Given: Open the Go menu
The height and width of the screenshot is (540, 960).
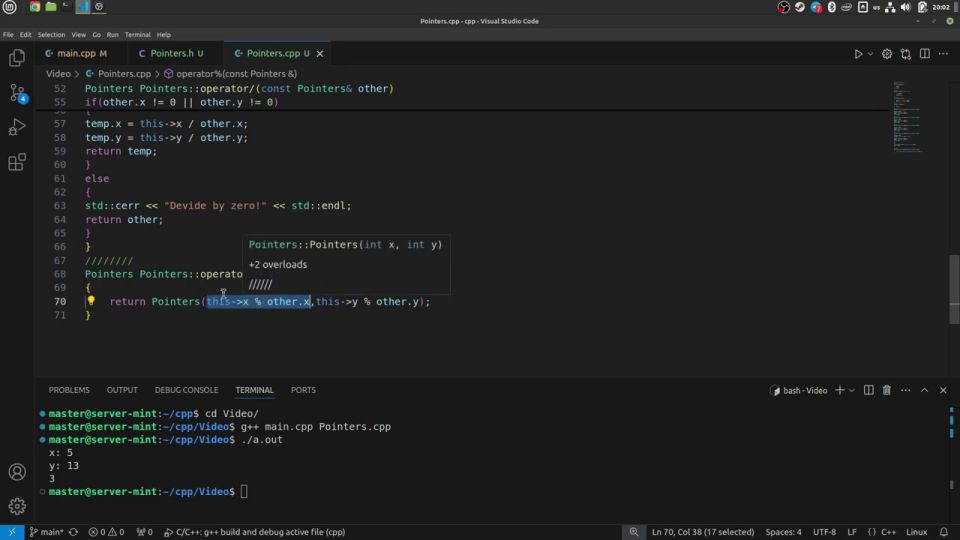Looking at the screenshot, I should point(96,35).
